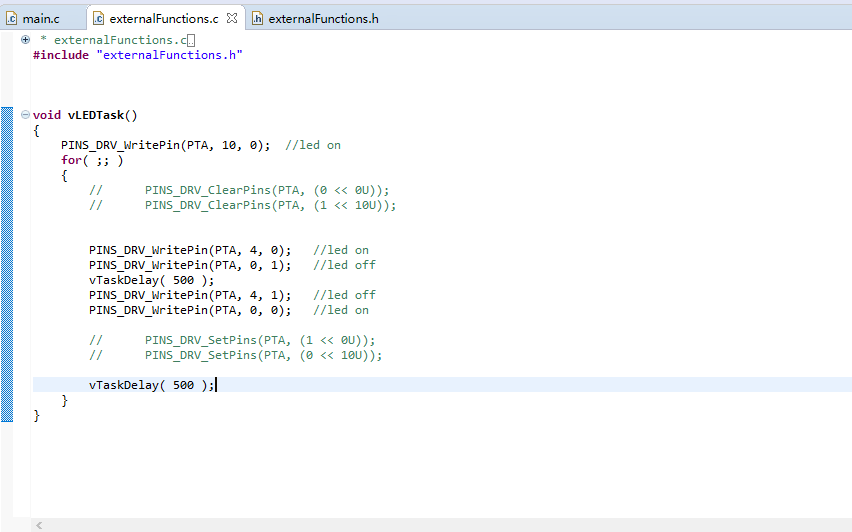The width and height of the screenshot is (852, 532).
Task: Collapse the vLEDTask function body
Action: (x=25, y=115)
